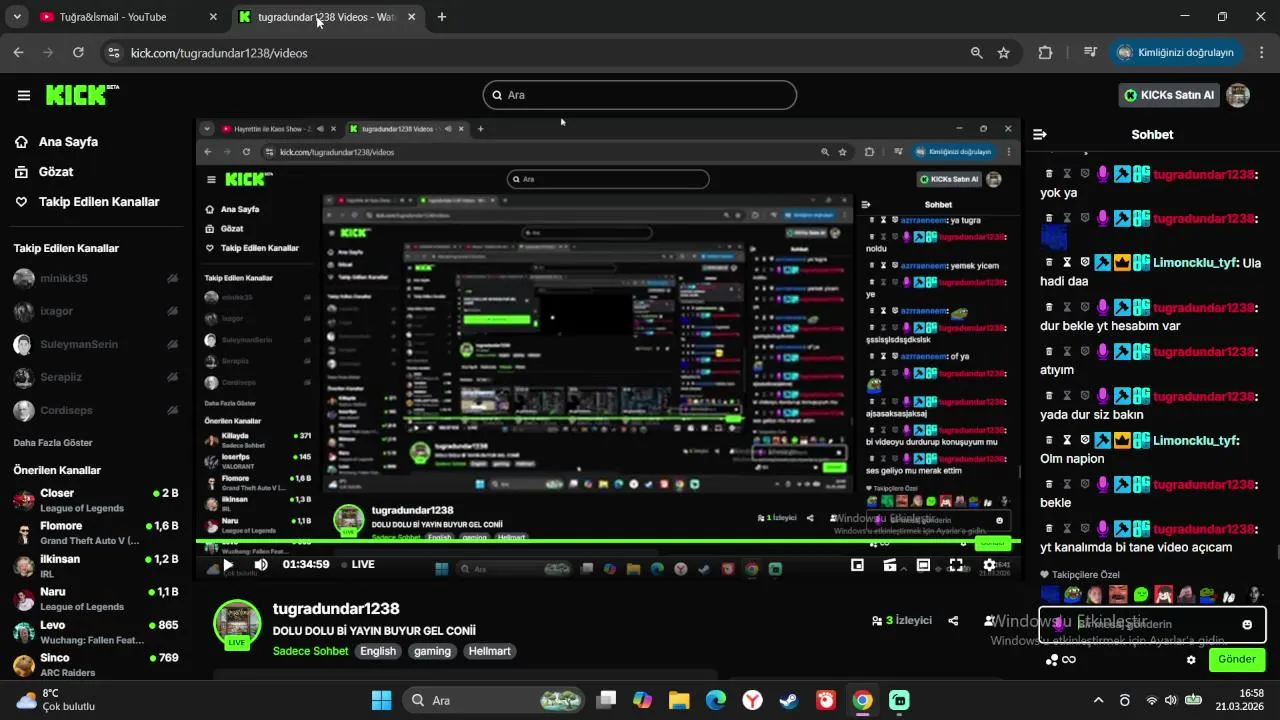Timeout Limoncklu_tyf on 'Olm napion' message
Image resolution: width=1280 pixels, height=720 pixels.
pyautogui.click(x=1067, y=440)
